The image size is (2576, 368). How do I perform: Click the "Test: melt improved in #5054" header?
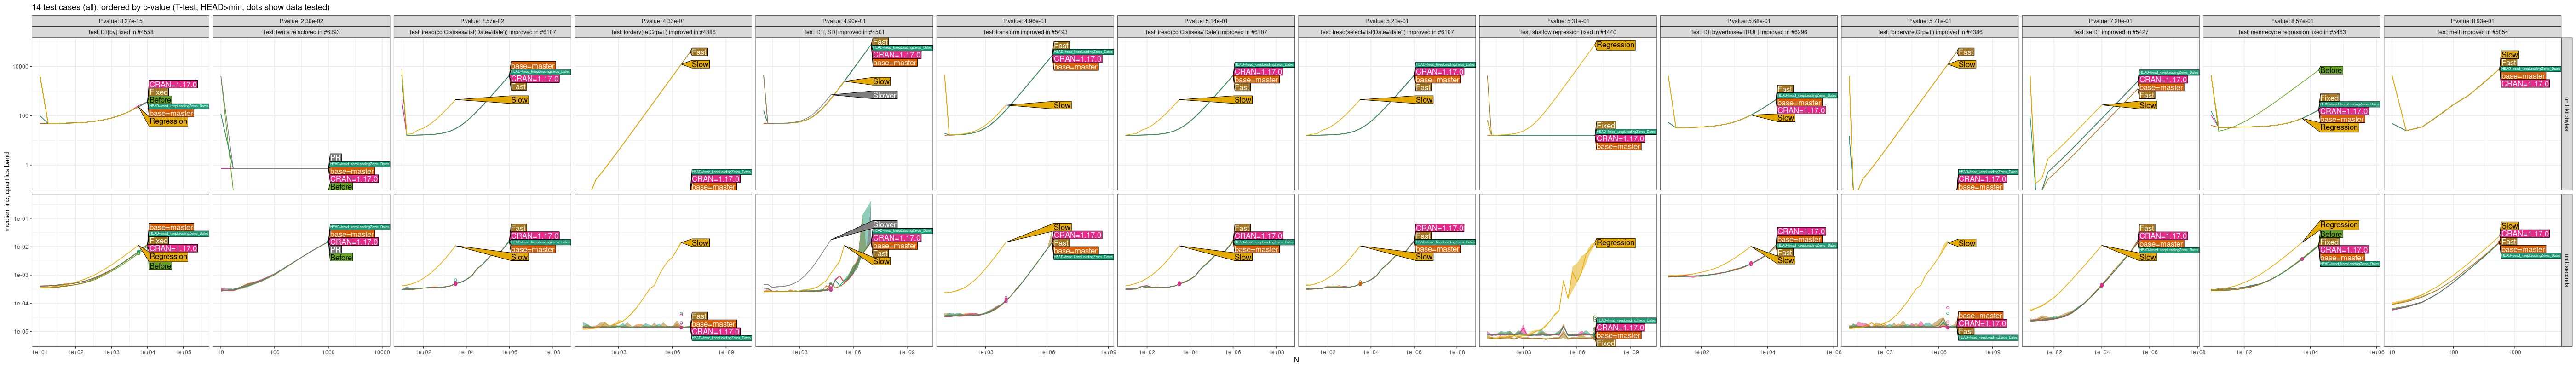click(x=2473, y=32)
